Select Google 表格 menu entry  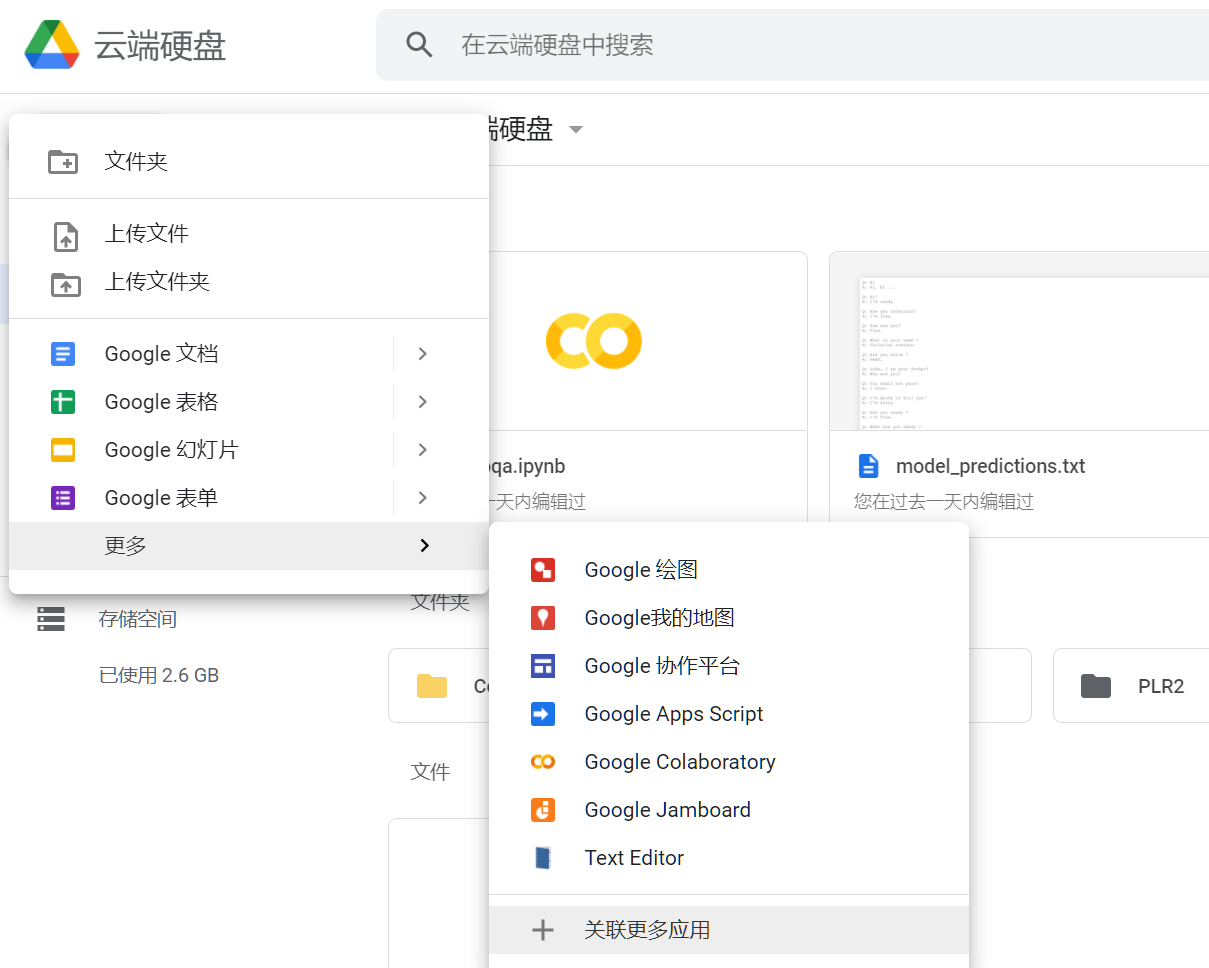pyautogui.click(x=249, y=402)
